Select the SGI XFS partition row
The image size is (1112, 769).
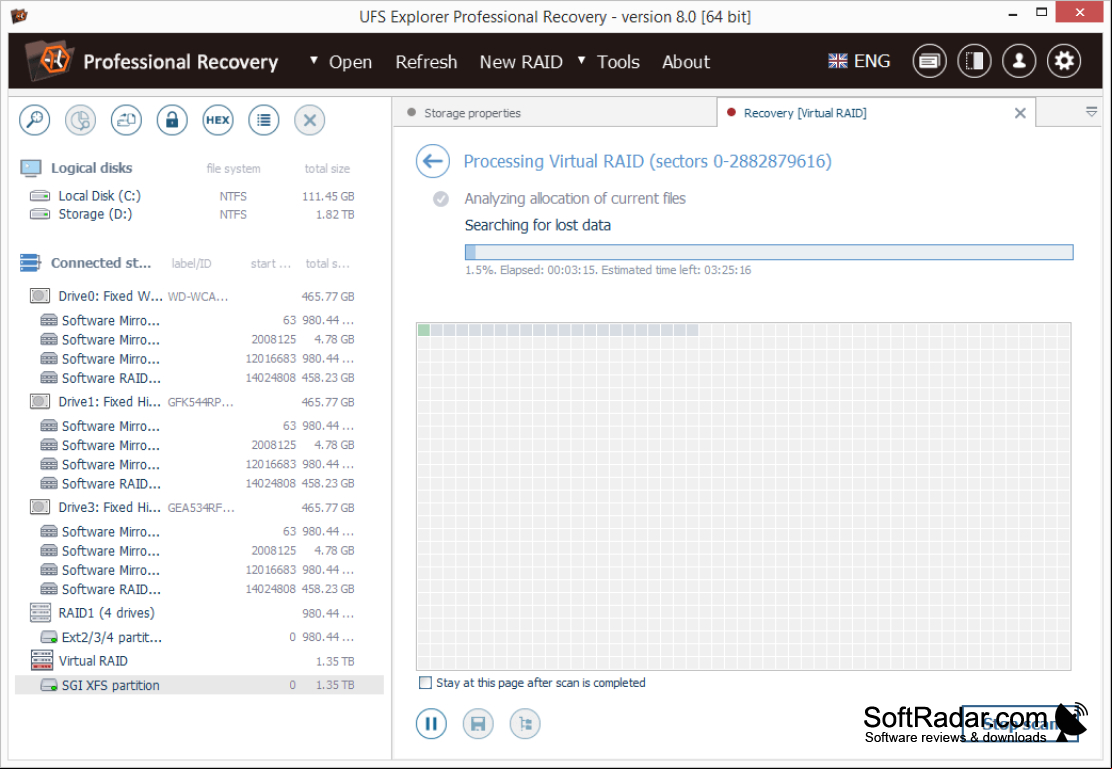tap(199, 685)
